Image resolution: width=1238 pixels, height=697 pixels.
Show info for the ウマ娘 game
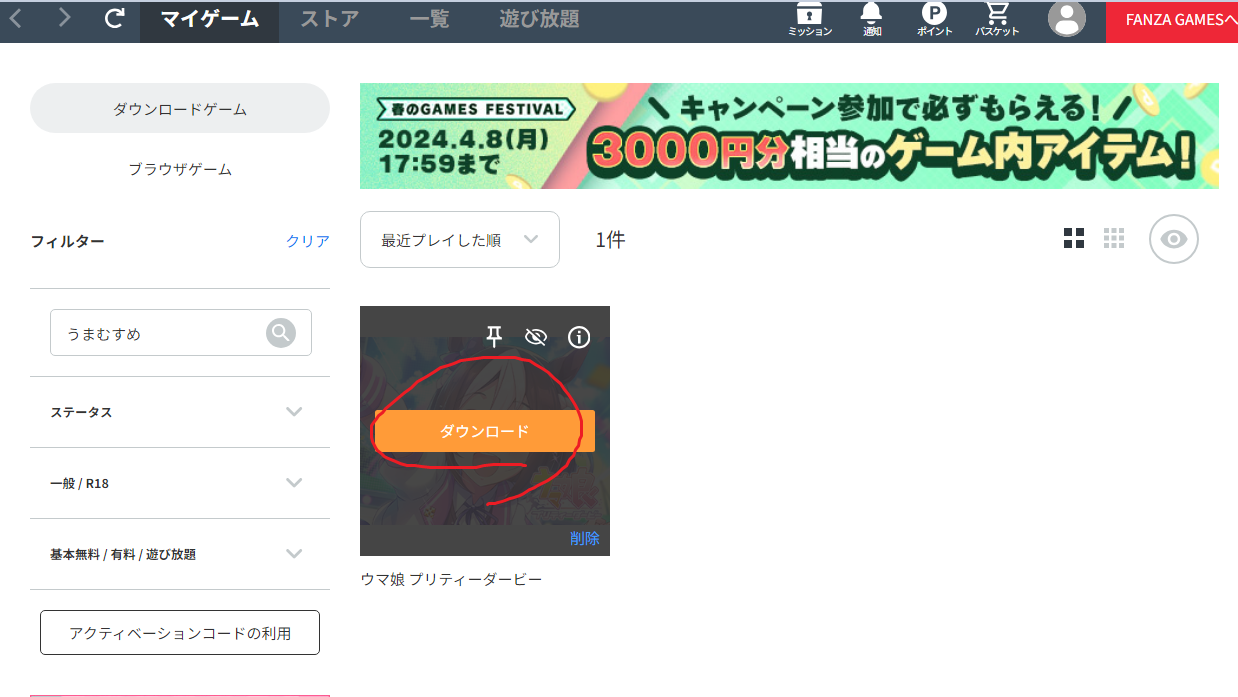tap(579, 337)
